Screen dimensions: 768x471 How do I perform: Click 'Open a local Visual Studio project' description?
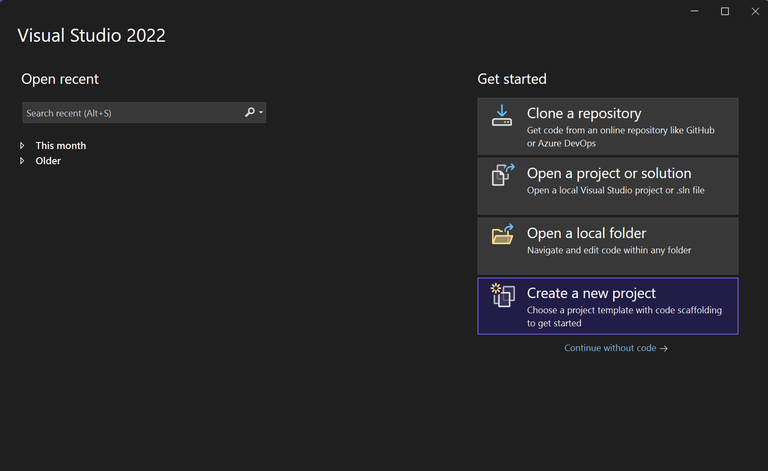point(616,190)
